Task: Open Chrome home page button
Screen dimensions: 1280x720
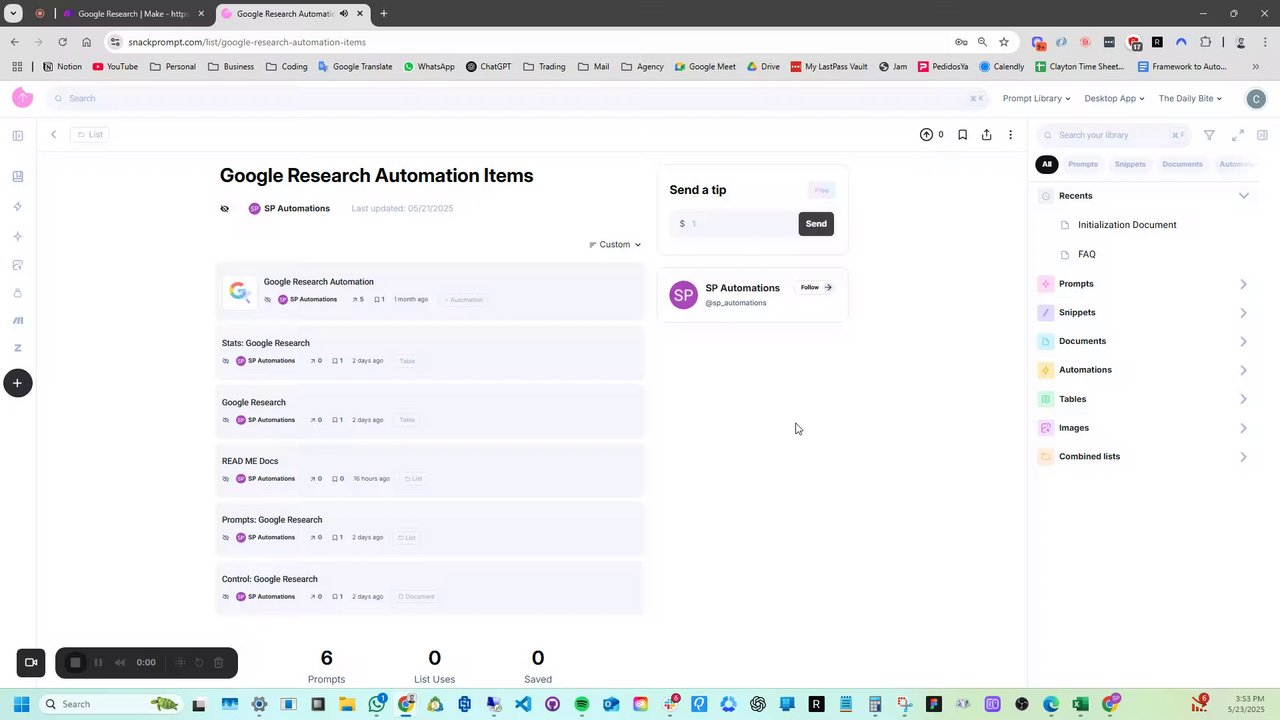Action: 86,42
